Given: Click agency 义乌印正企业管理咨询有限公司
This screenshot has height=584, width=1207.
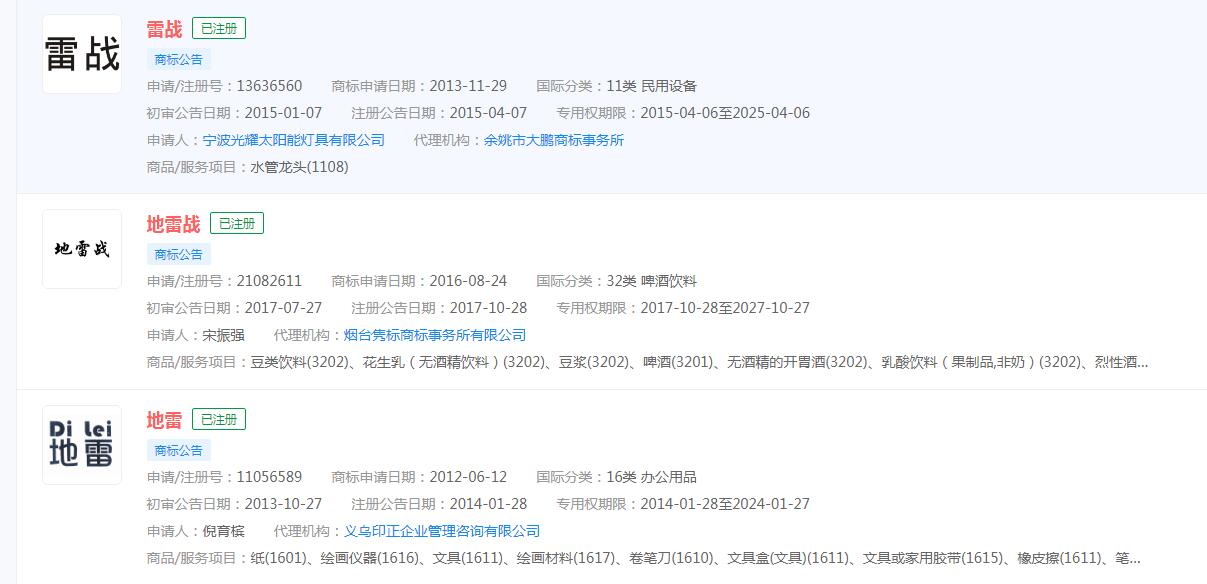Looking at the screenshot, I should (x=441, y=530).
